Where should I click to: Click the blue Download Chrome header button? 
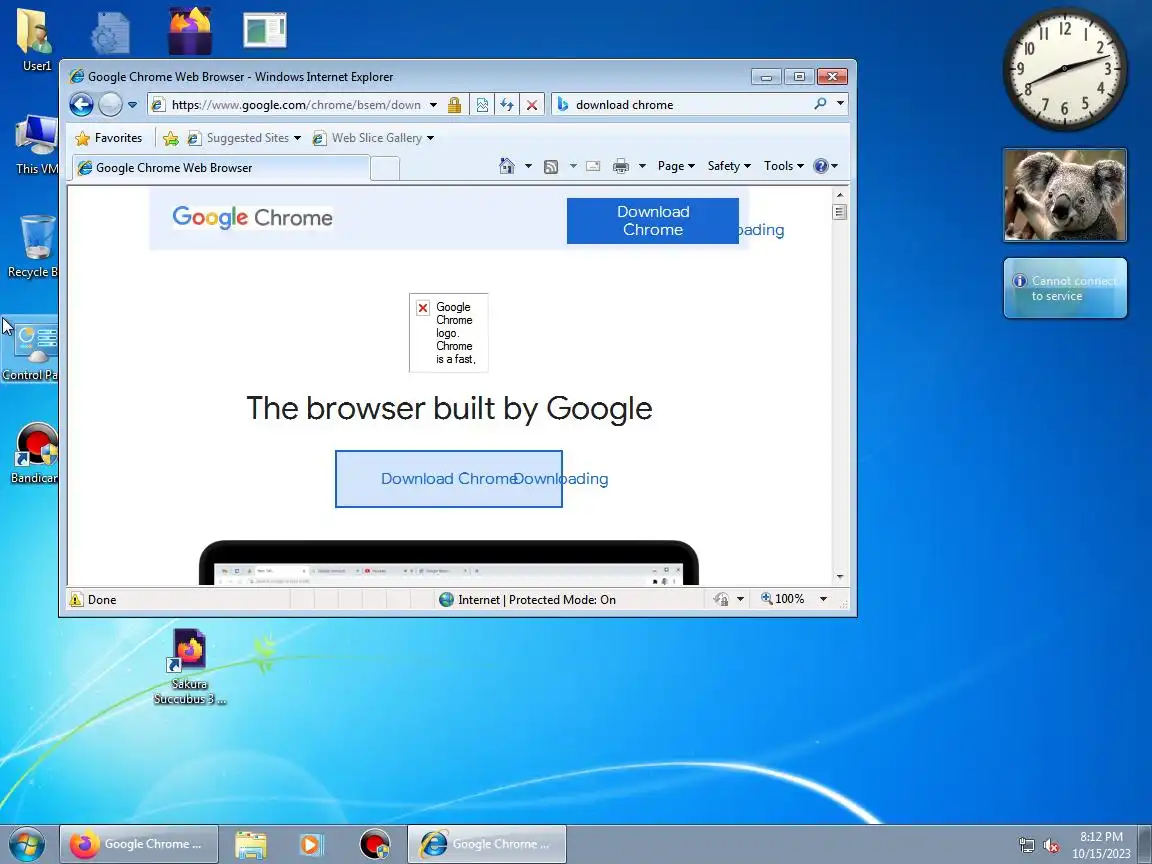click(653, 220)
